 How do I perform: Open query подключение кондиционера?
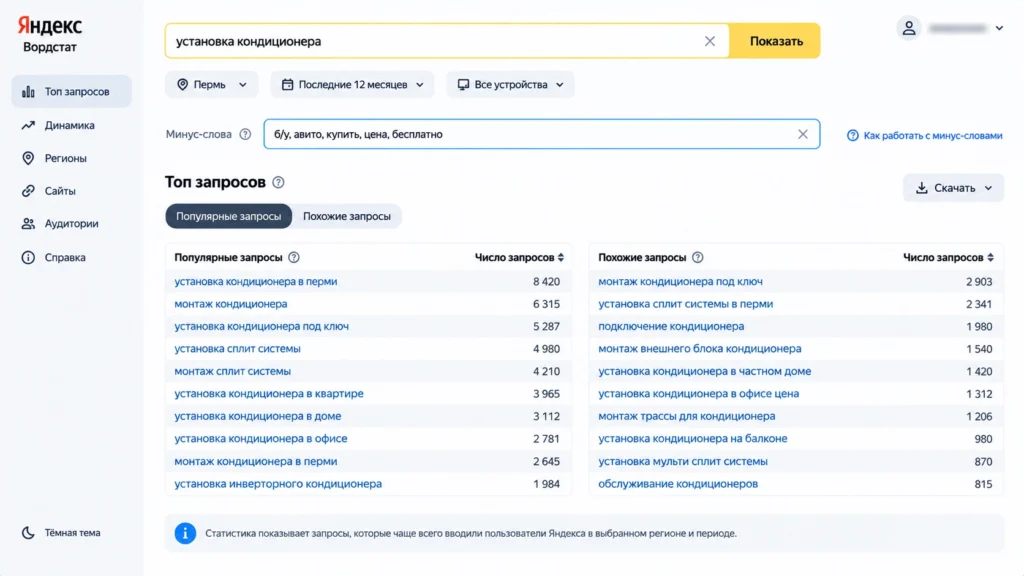coord(671,326)
